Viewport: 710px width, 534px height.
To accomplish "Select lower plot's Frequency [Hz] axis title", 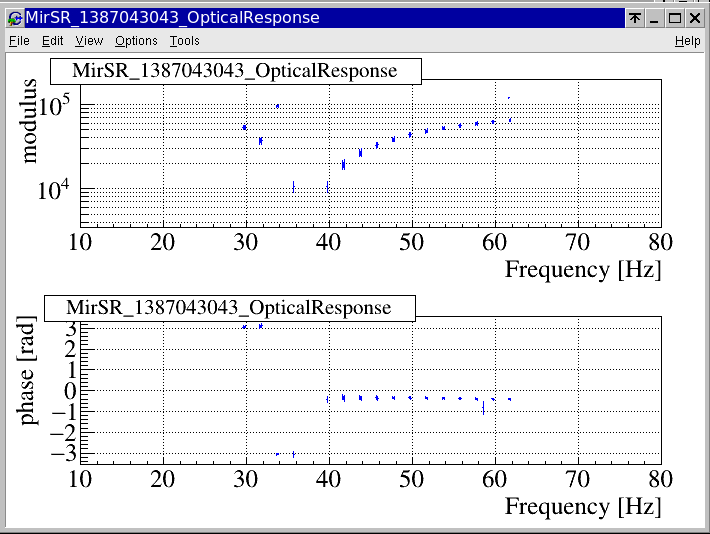I will tap(582, 506).
